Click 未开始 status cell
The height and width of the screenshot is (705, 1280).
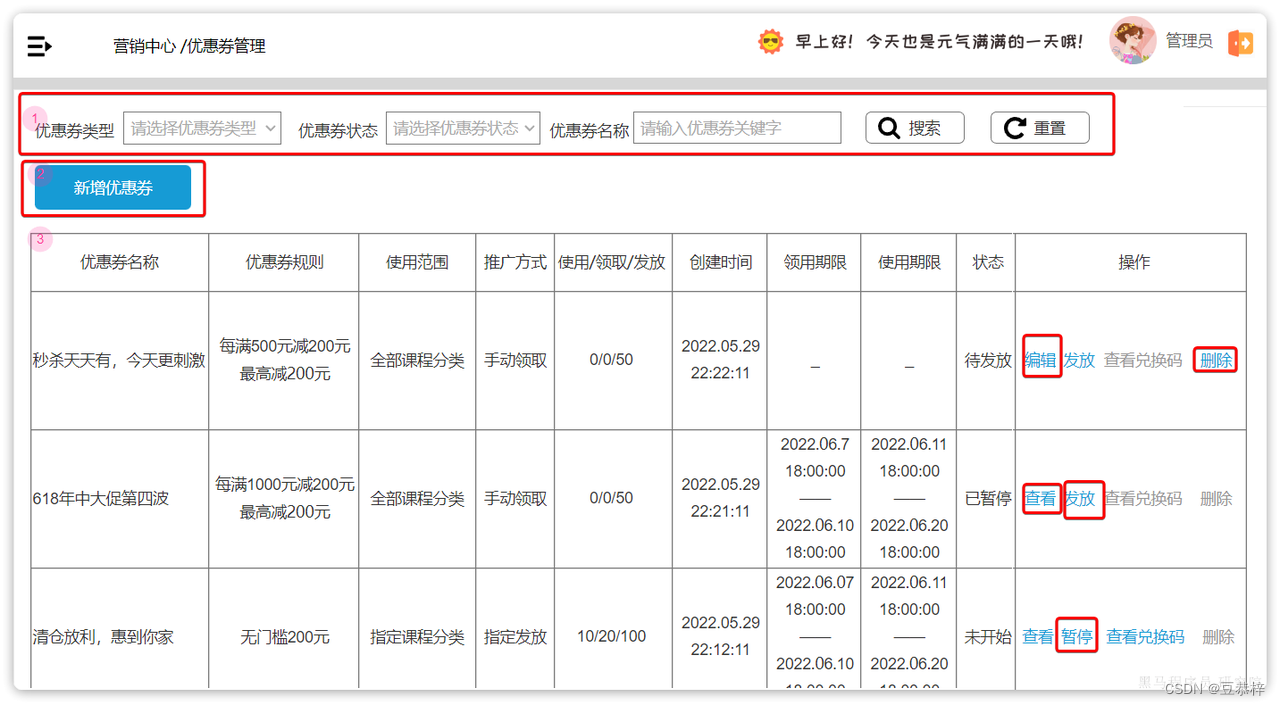[988, 636]
